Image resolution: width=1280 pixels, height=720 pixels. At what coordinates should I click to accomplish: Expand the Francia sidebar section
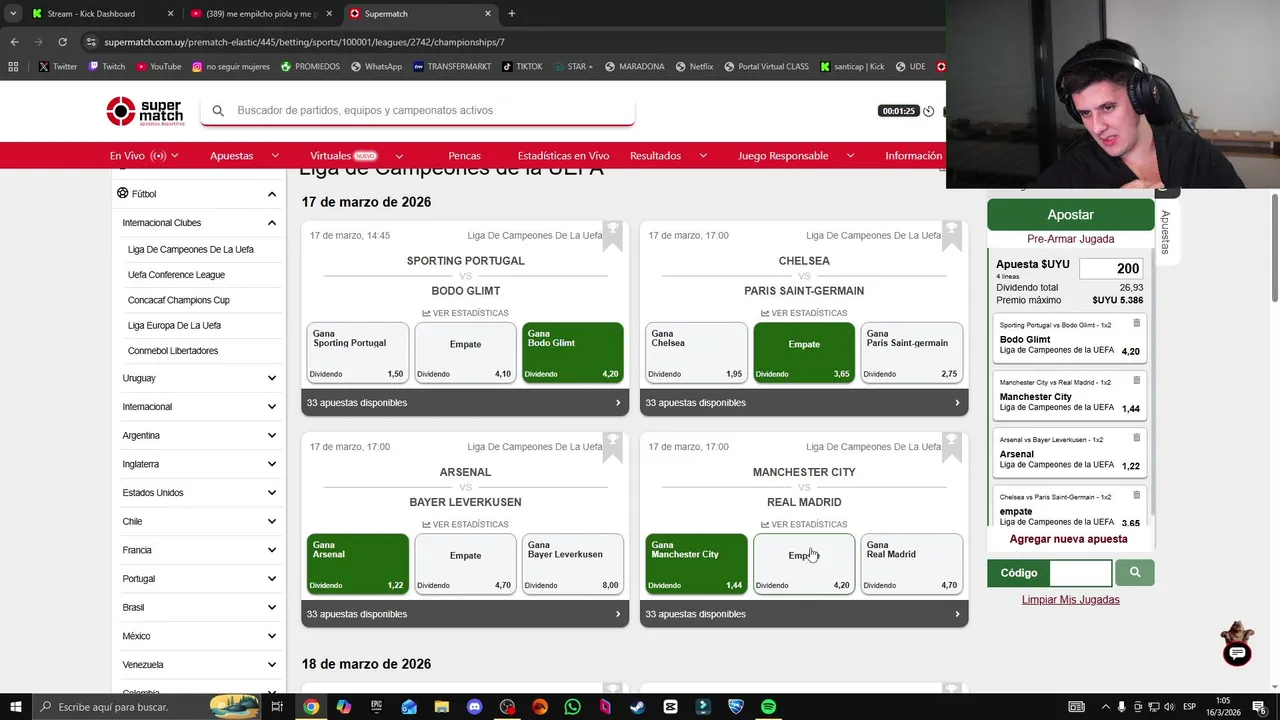click(199, 550)
